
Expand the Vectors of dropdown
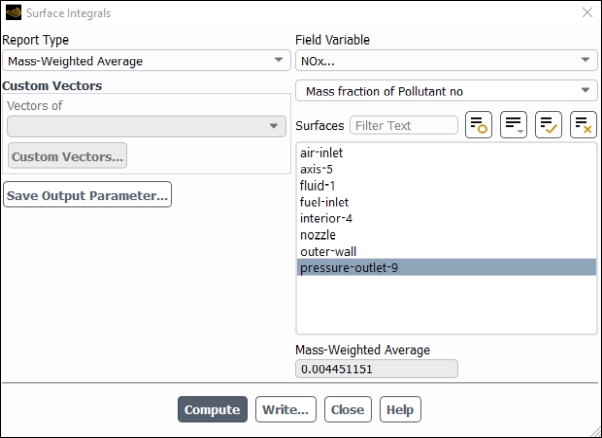(146, 126)
